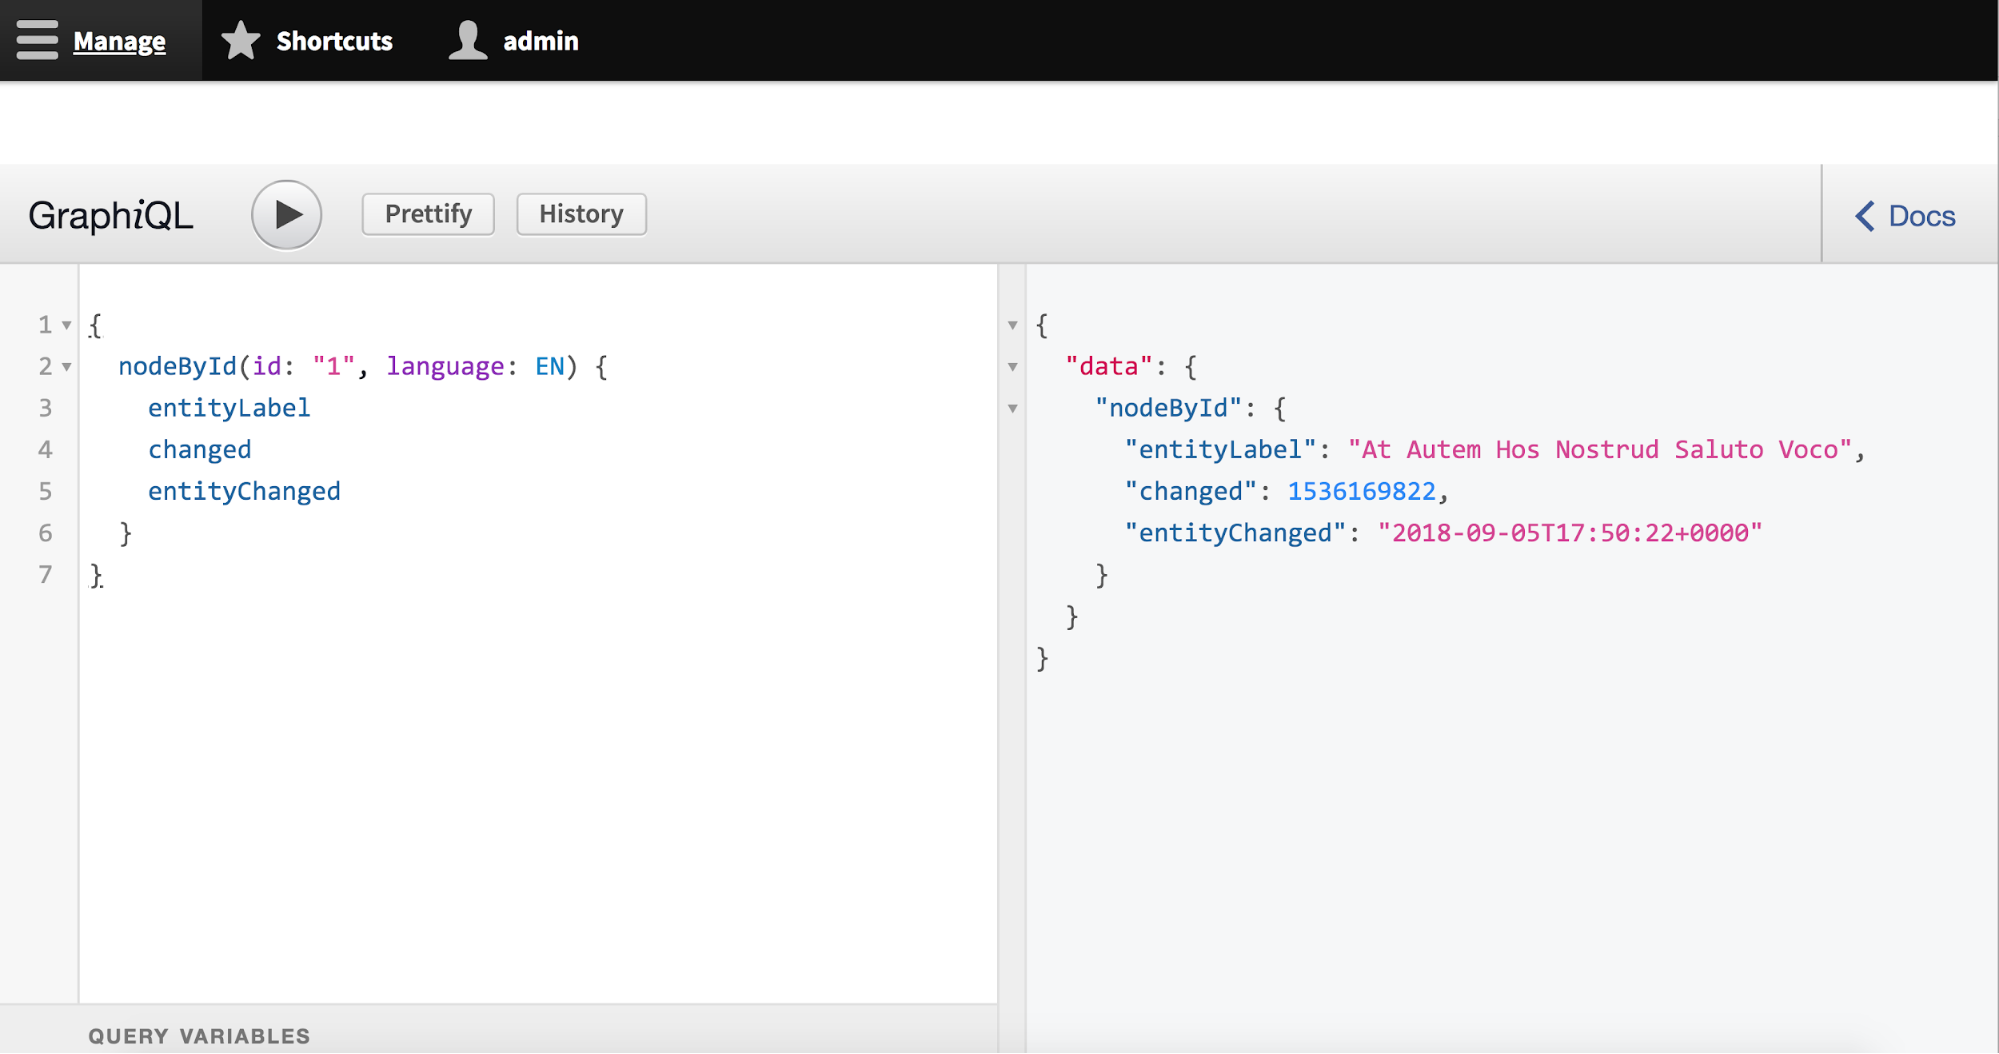Open the History panel
Image resolution: width=1999 pixels, height=1054 pixels.
point(581,214)
